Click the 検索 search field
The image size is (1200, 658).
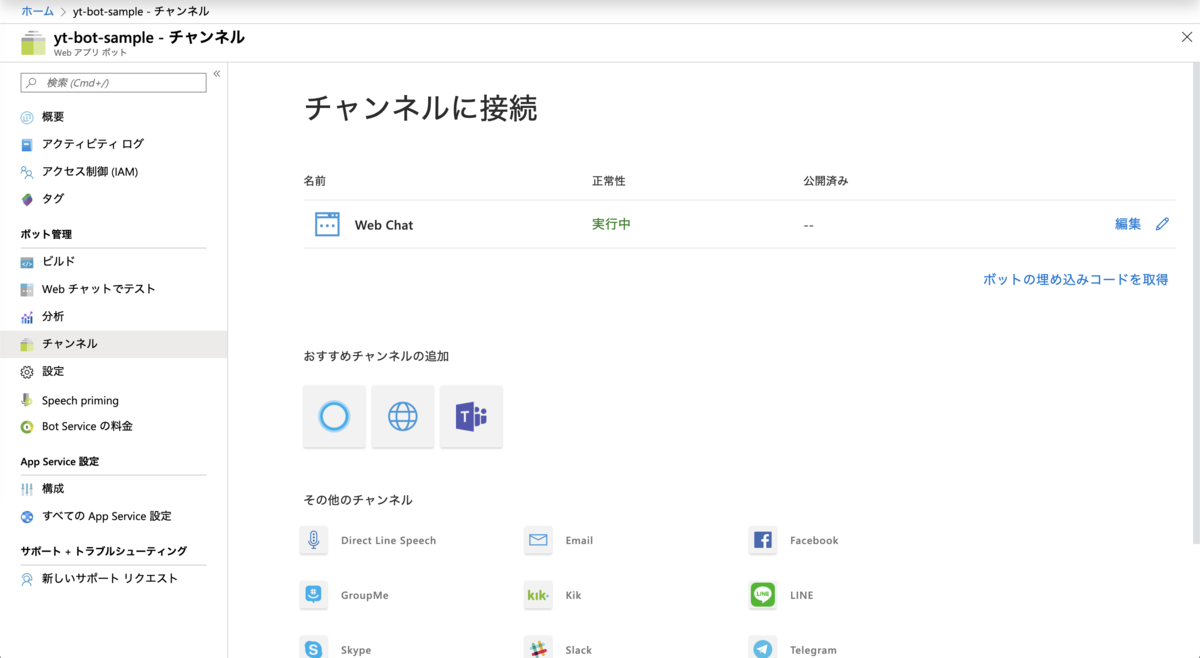coord(113,82)
